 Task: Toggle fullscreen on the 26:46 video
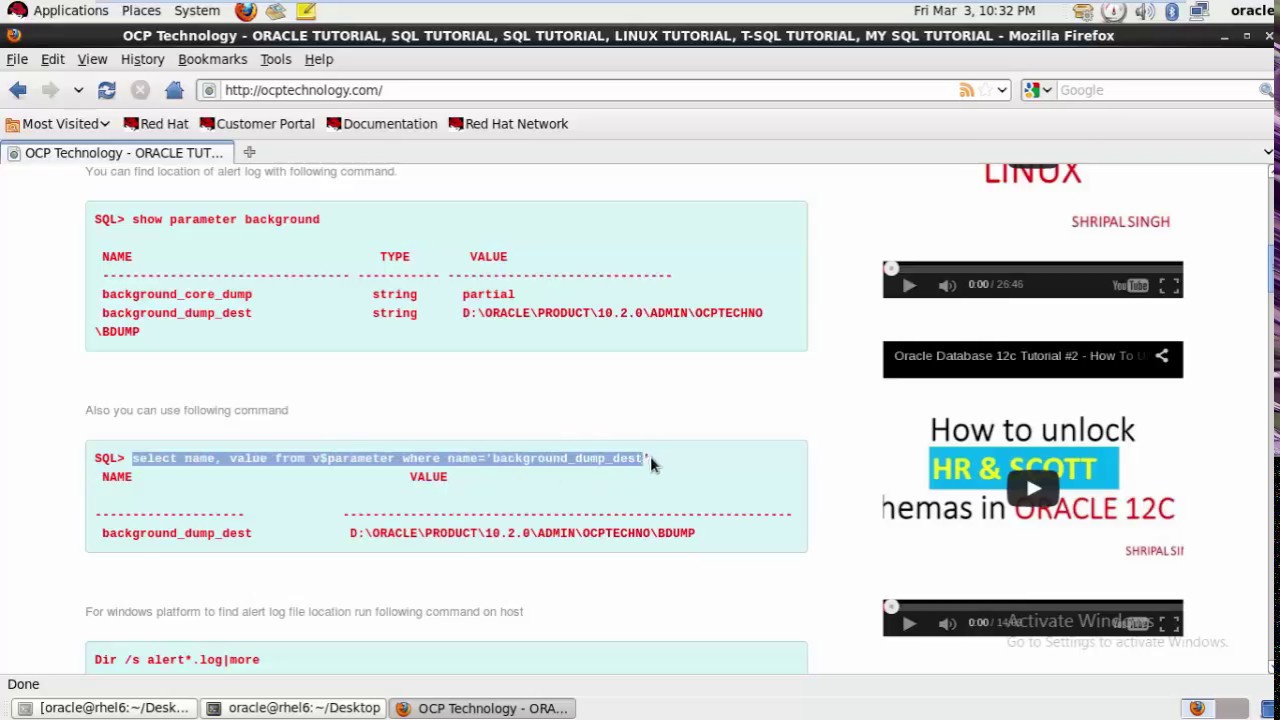1169,285
